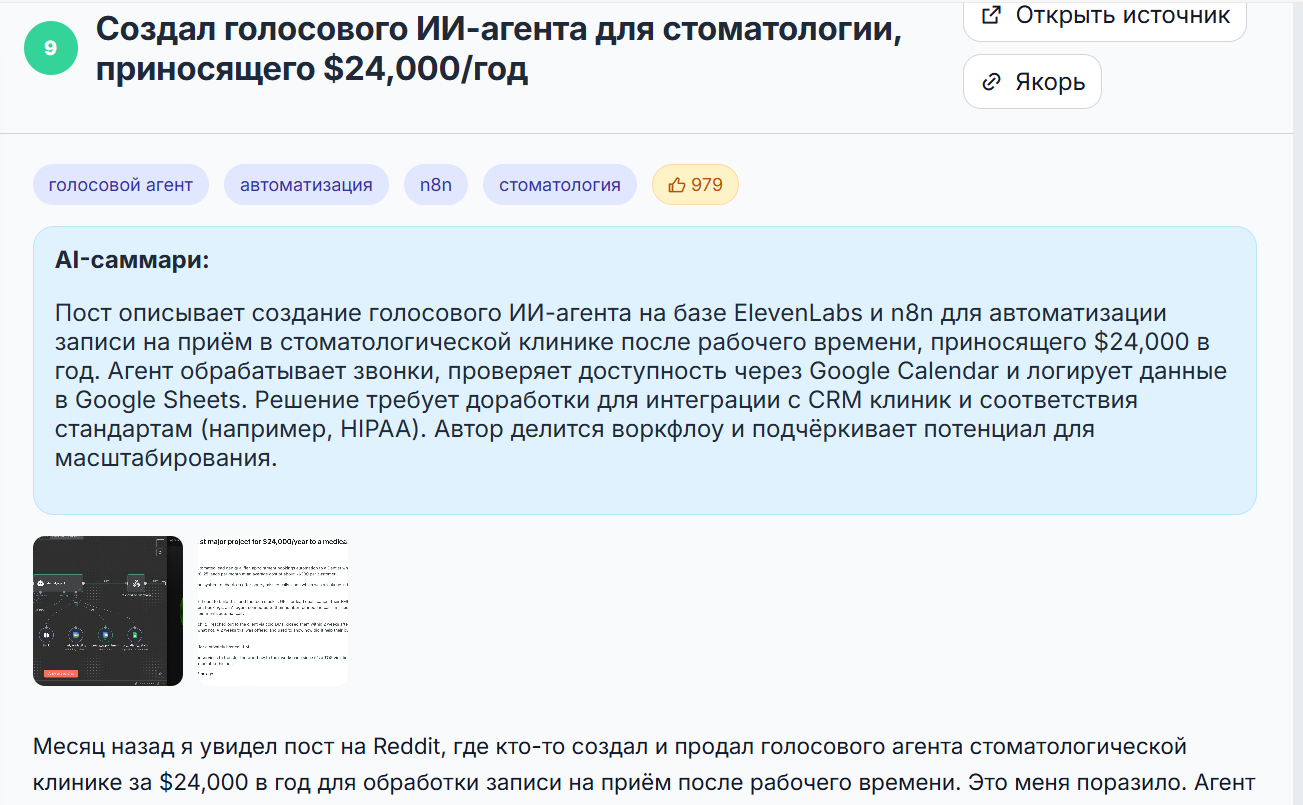Click the chain-link icon in Якорь button
Image resolution: width=1303 pixels, height=805 pixels.
click(991, 82)
